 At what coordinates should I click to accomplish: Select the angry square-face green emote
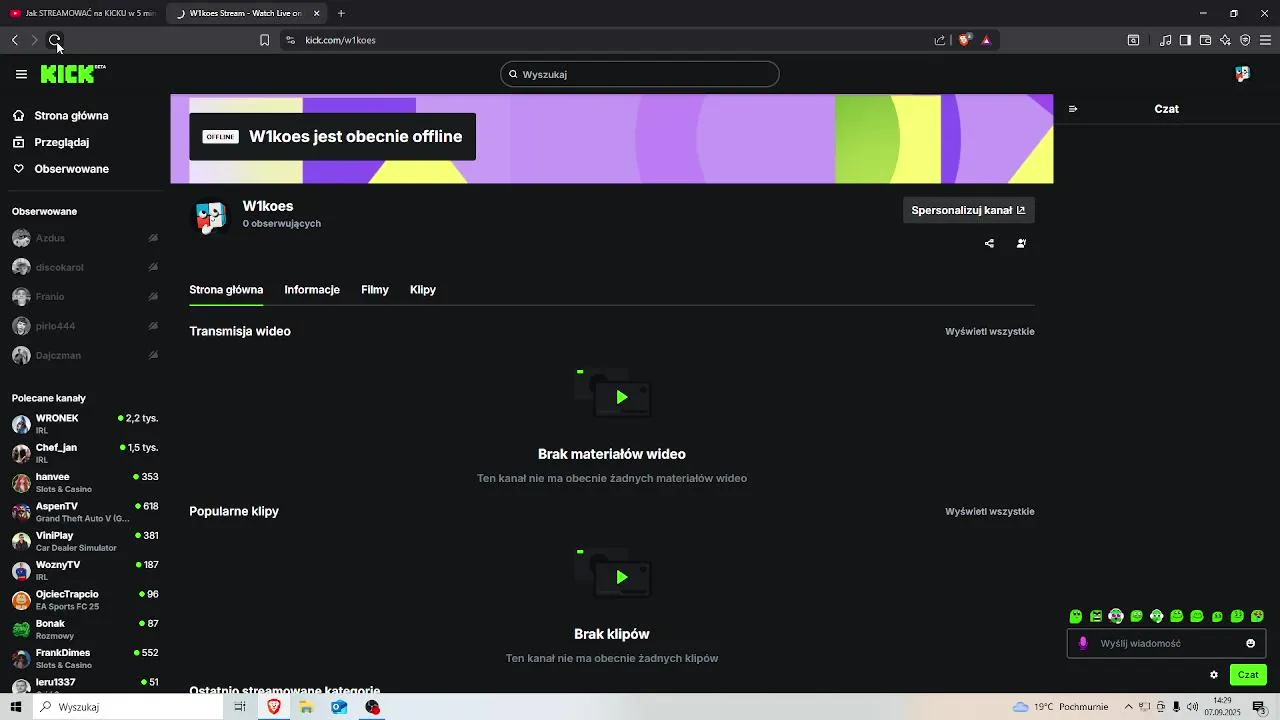pyautogui.click(x=1096, y=616)
